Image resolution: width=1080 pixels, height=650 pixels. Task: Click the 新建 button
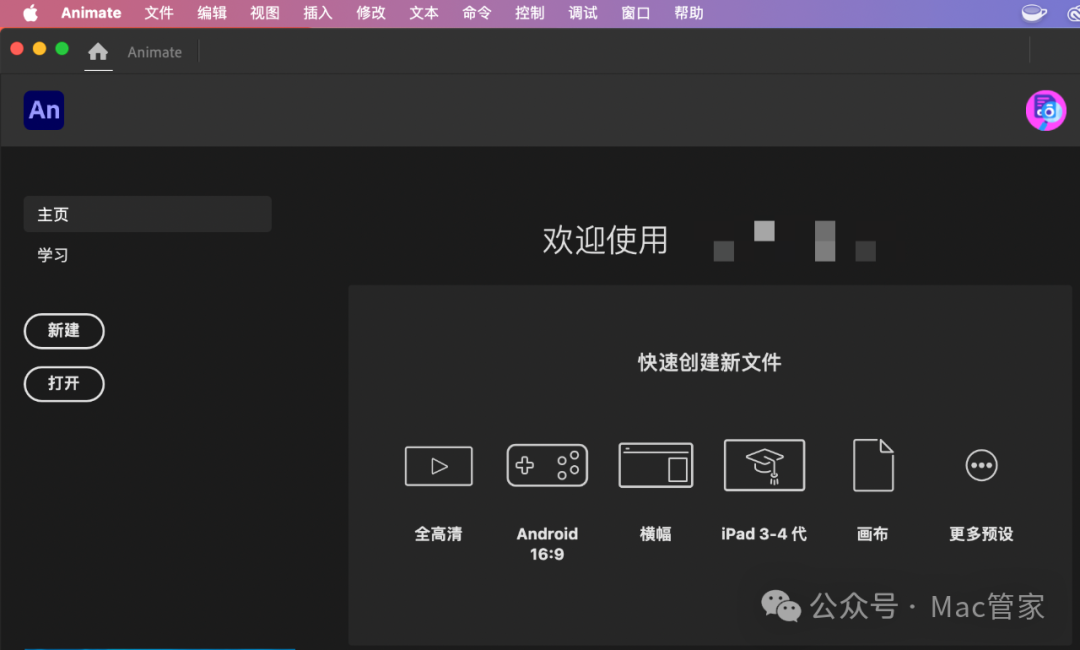[x=64, y=331]
